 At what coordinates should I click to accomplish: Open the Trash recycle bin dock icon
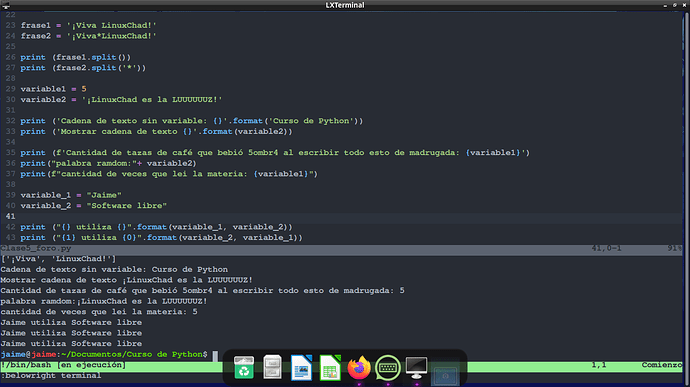(244, 368)
